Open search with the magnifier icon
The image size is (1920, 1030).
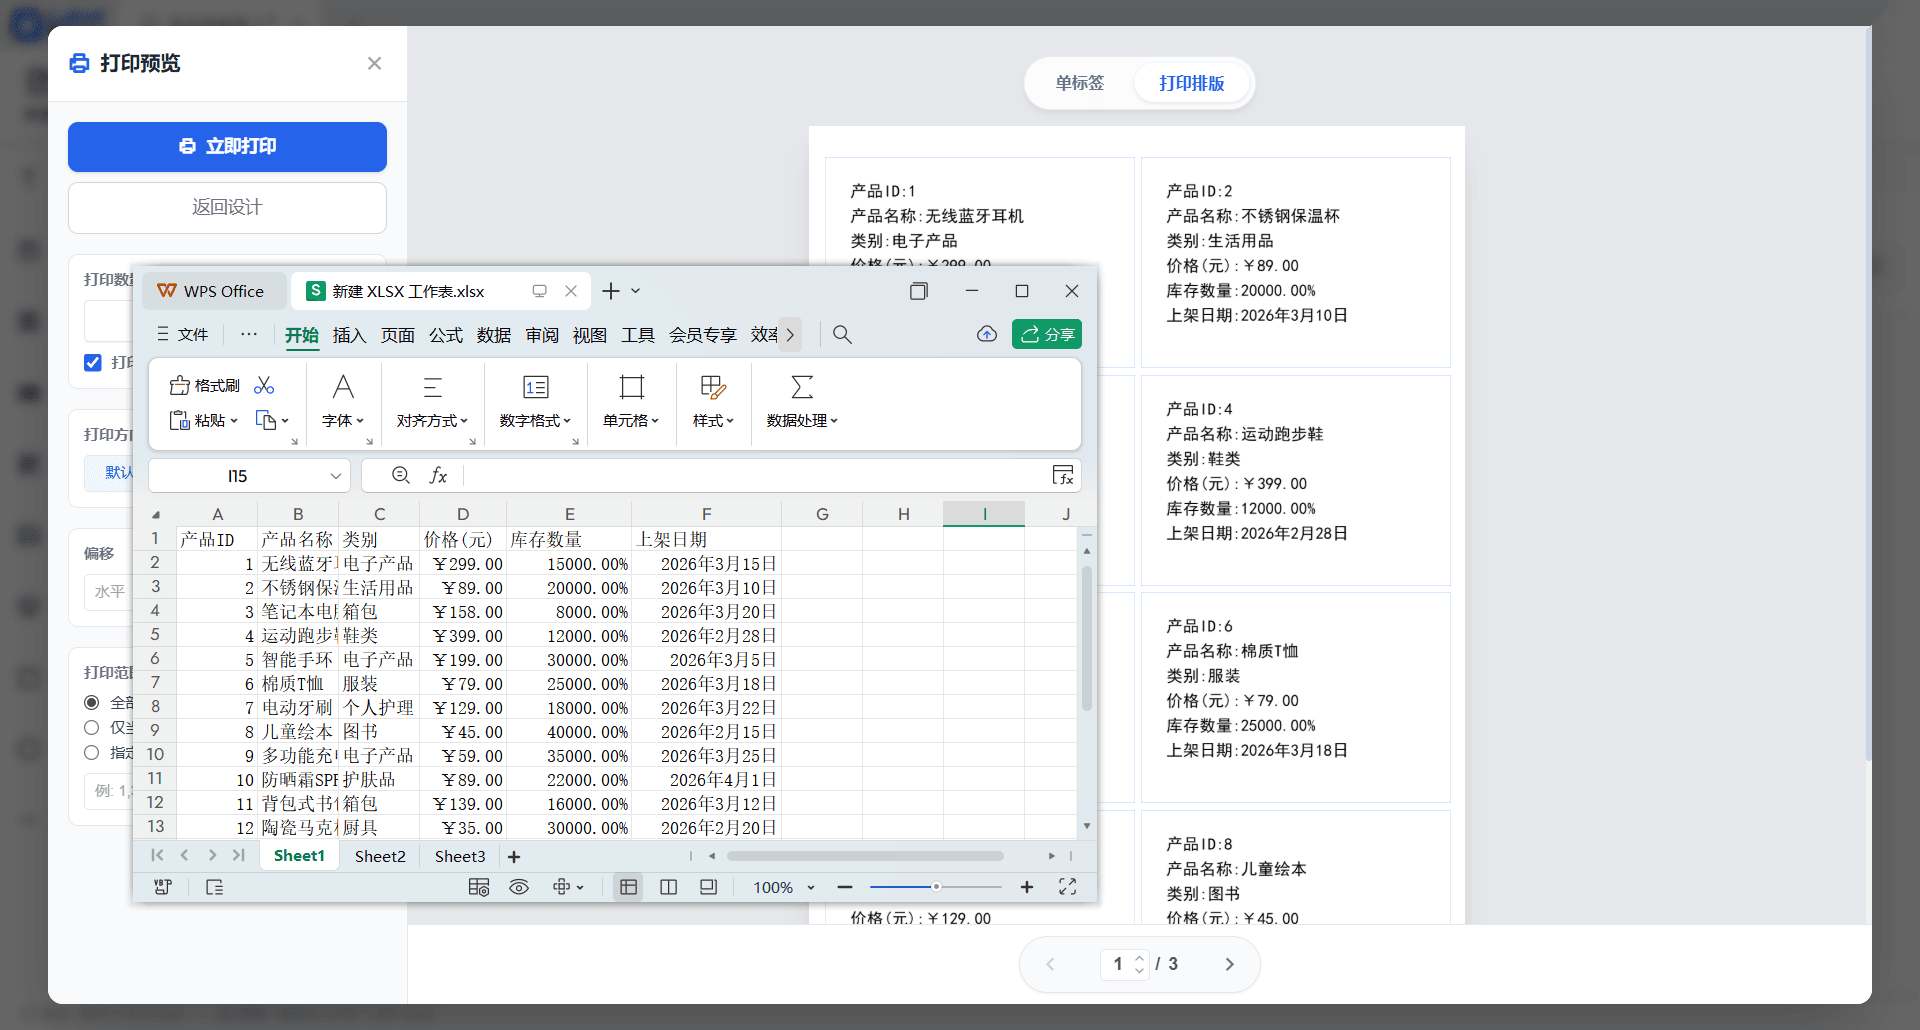pos(842,334)
